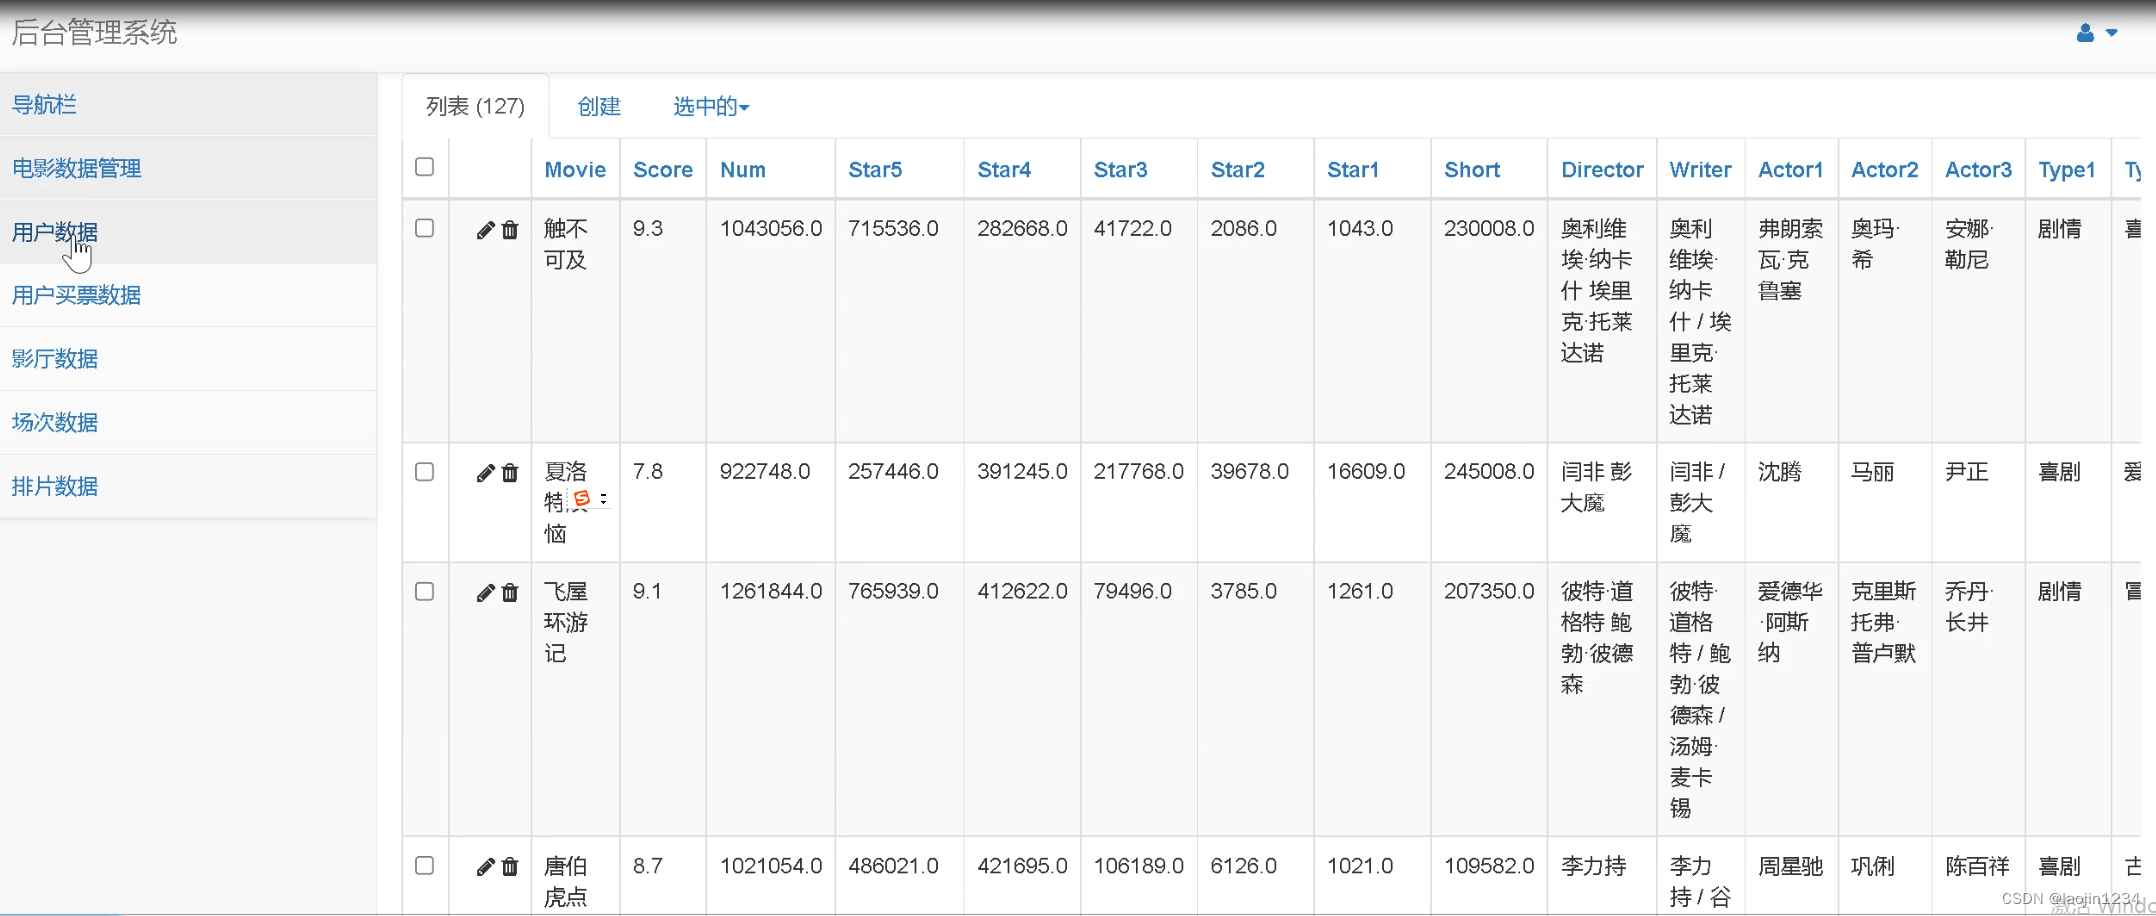Image resolution: width=2156 pixels, height=916 pixels.
Task: Tick the select-all checkbox in table header
Action: 425,167
